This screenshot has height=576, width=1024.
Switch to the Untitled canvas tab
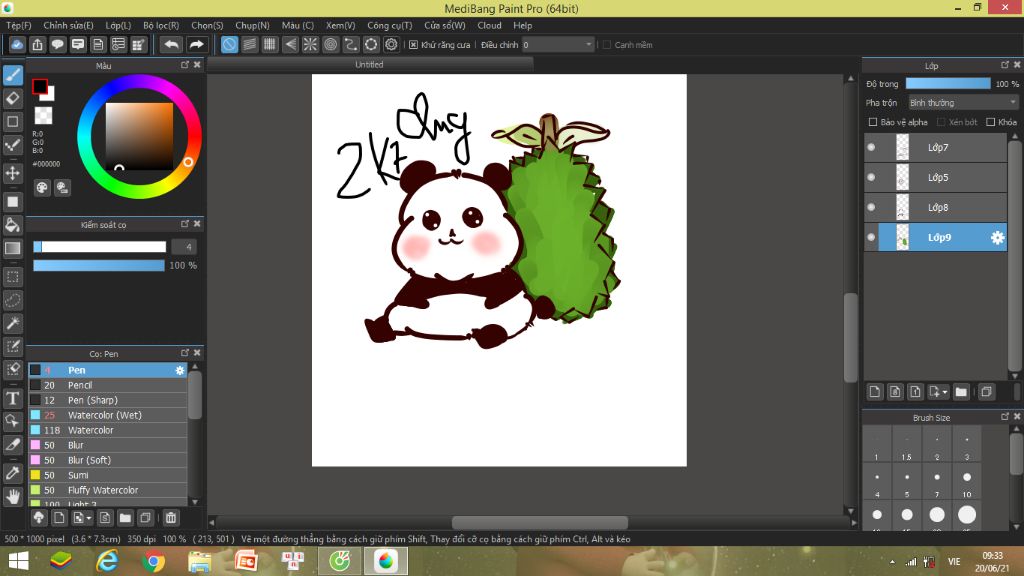(x=370, y=65)
